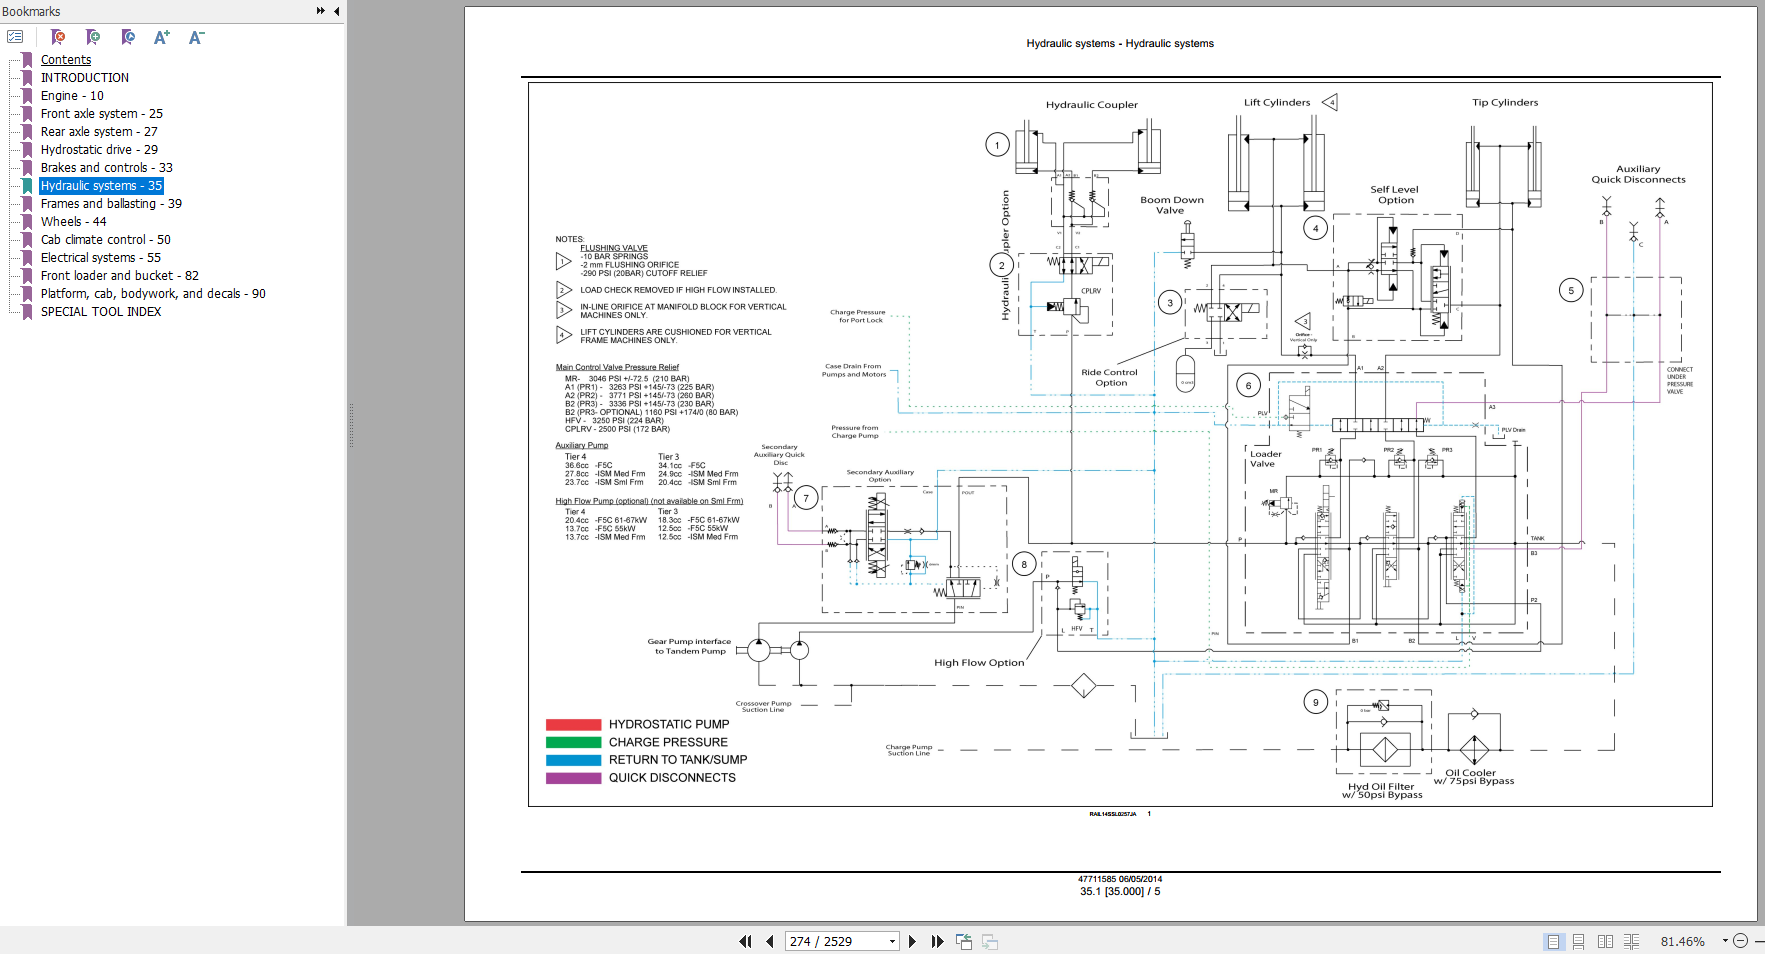1765x954 pixels.
Task: Enable single page view mode
Action: pyautogui.click(x=1553, y=941)
